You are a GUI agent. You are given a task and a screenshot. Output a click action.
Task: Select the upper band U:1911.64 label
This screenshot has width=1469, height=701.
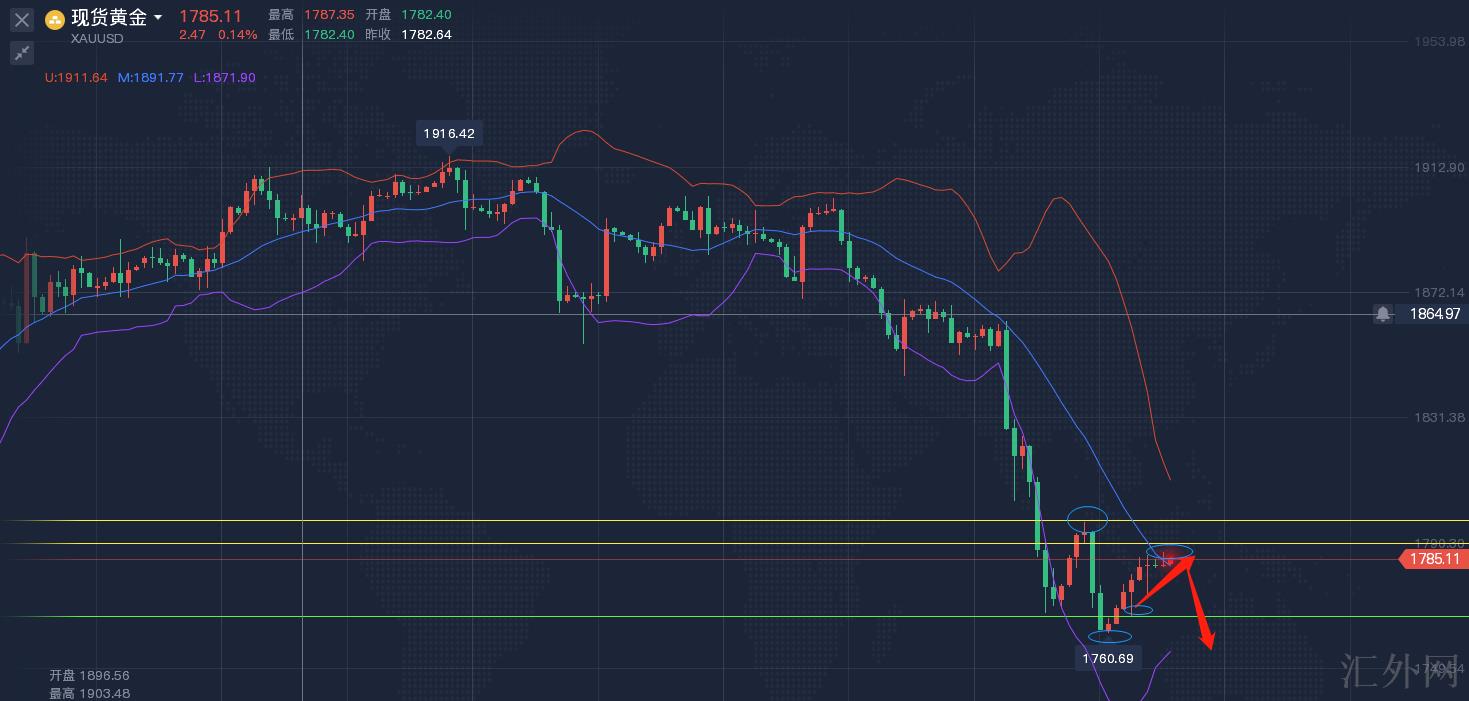click(x=76, y=77)
